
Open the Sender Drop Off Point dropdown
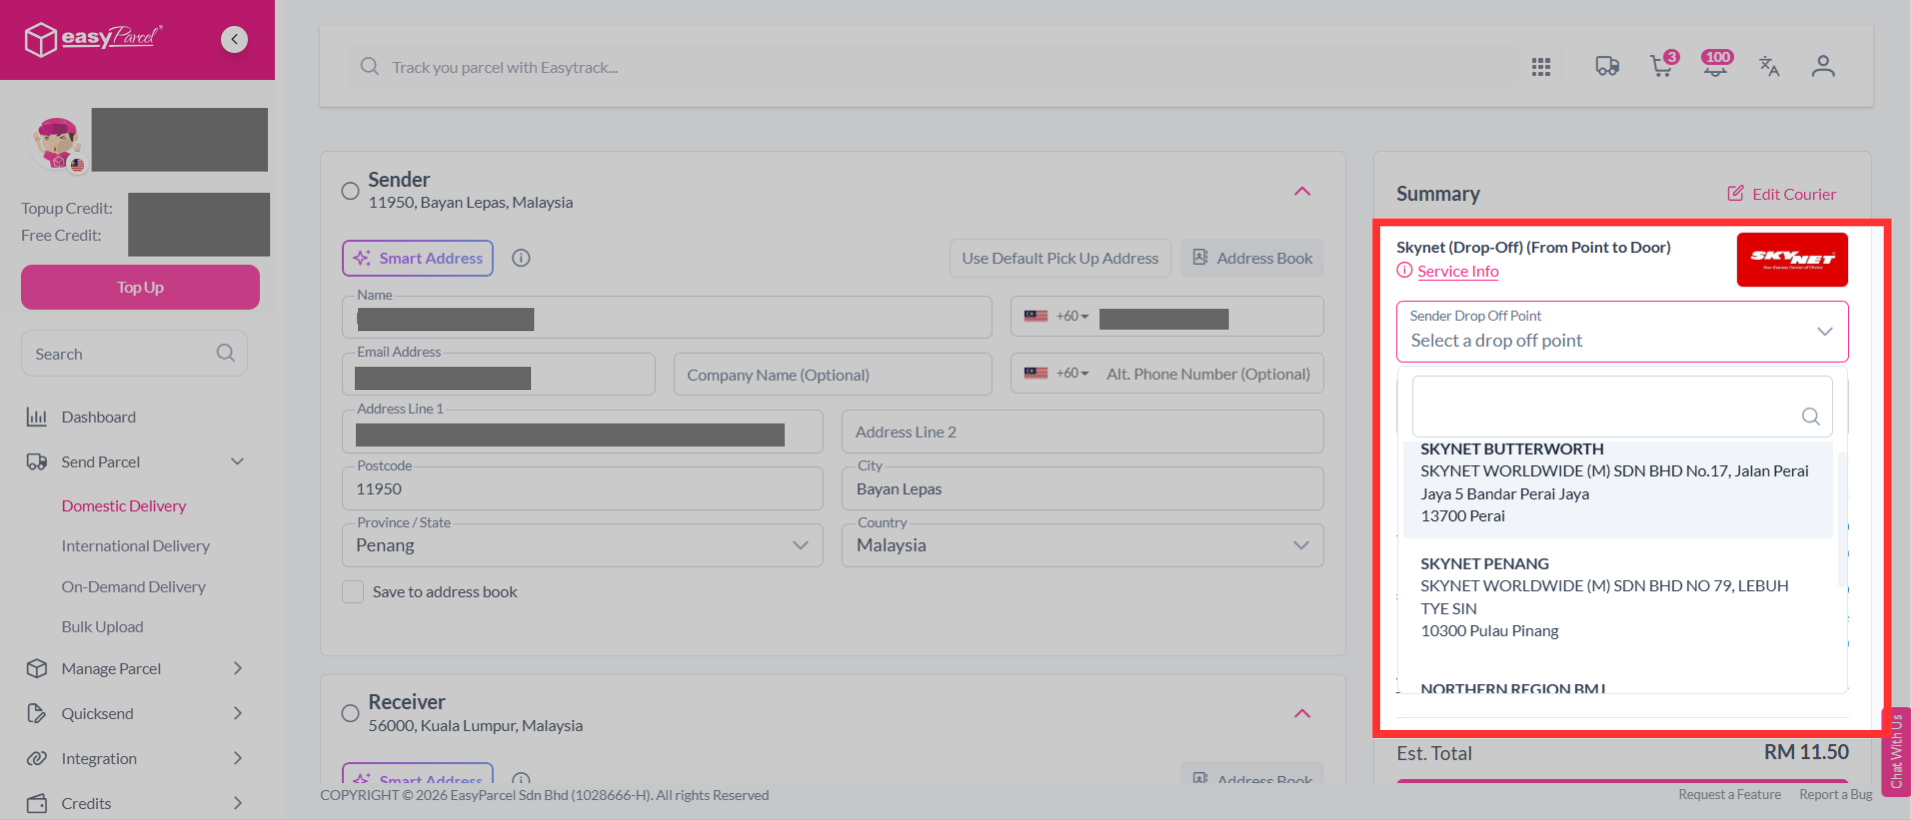tap(1622, 331)
